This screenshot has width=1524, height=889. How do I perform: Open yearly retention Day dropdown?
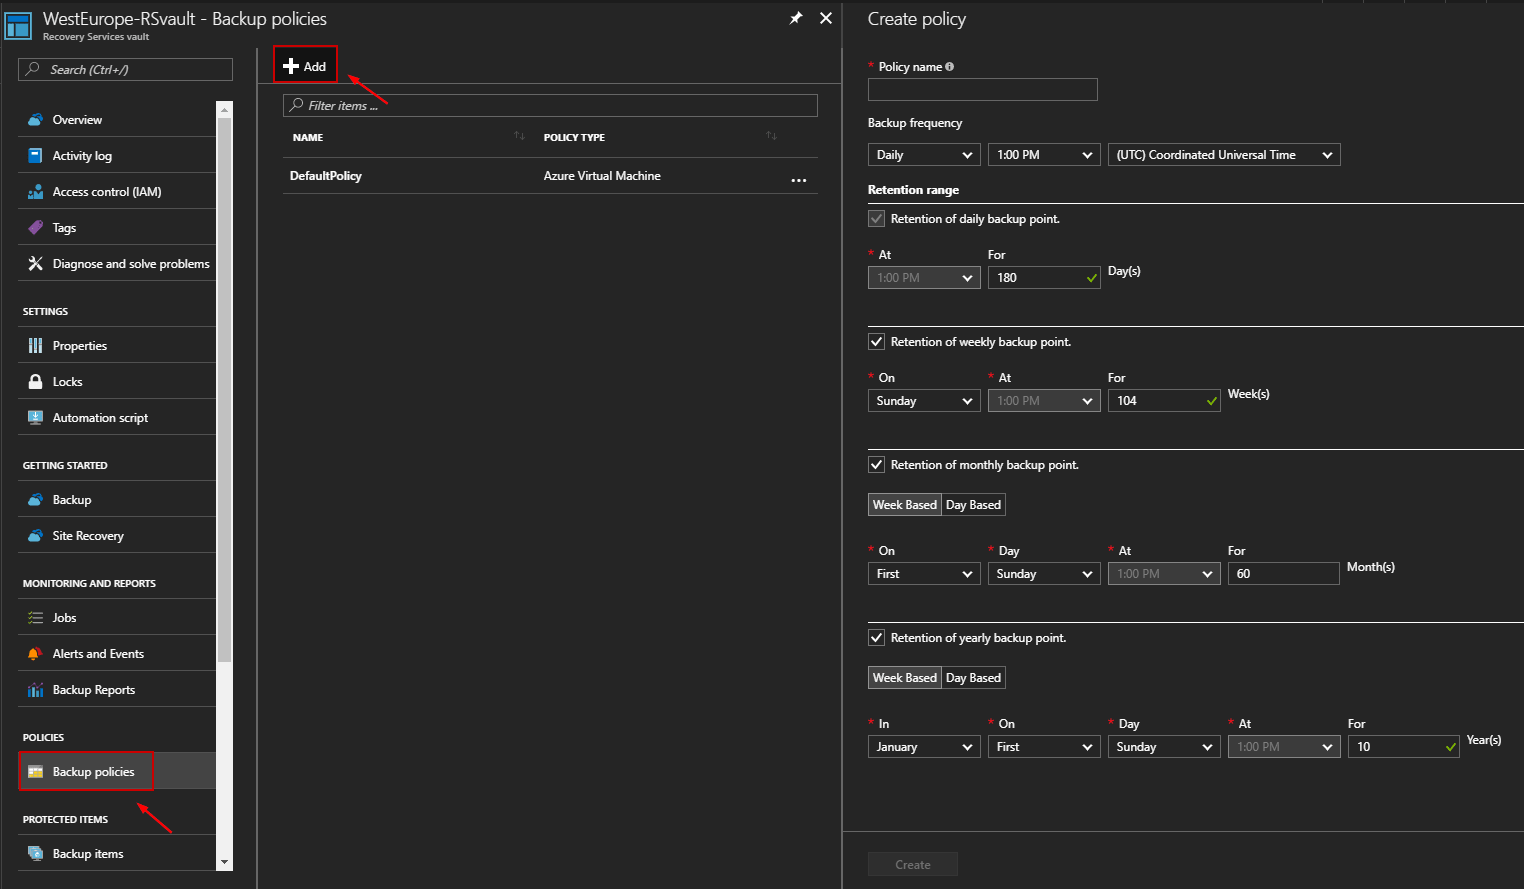tap(1164, 747)
